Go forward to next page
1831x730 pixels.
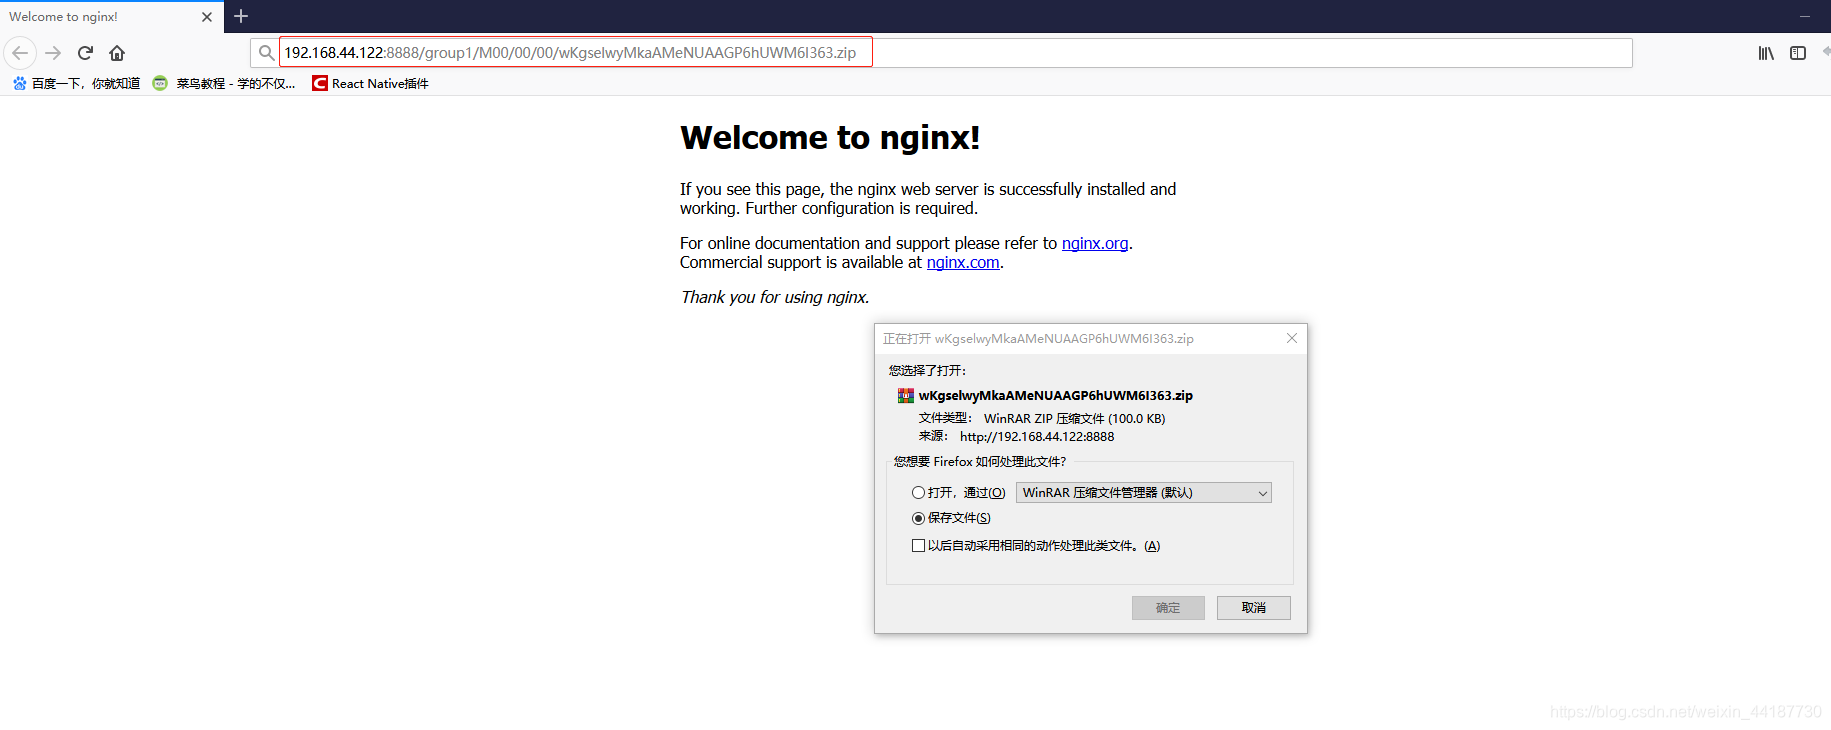coord(54,53)
